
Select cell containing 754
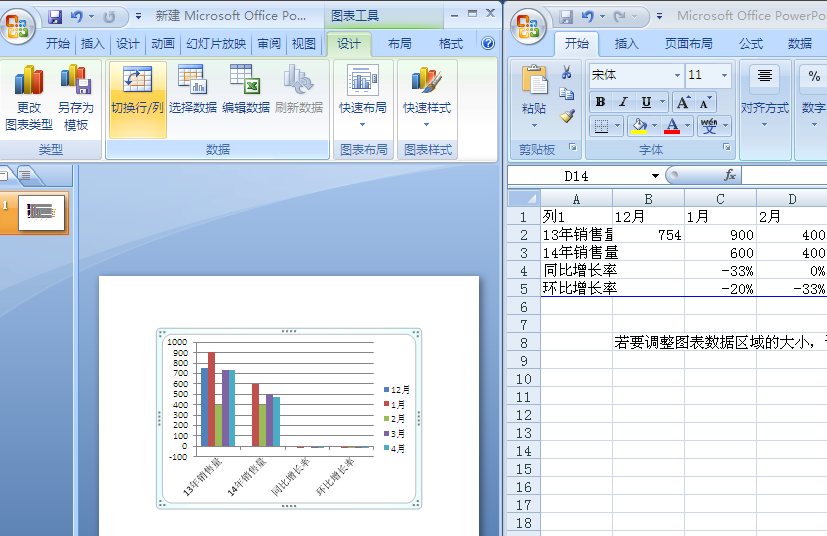click(648, 235)
